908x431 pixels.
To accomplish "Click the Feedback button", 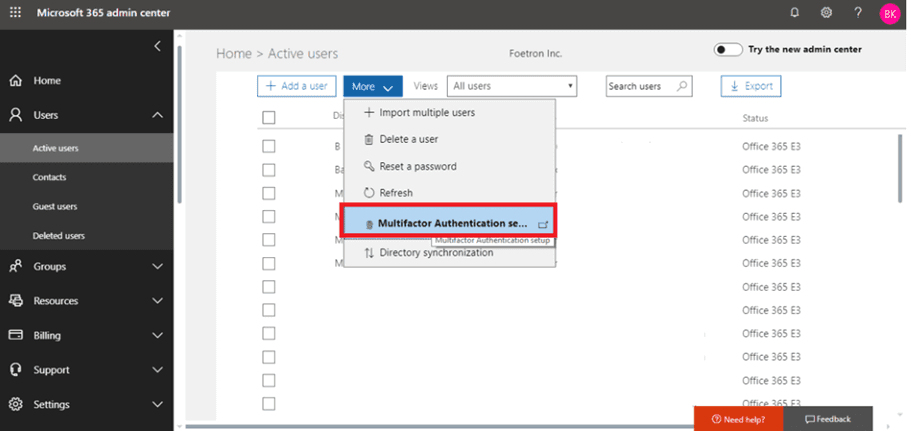I will [x=828, y=419].
